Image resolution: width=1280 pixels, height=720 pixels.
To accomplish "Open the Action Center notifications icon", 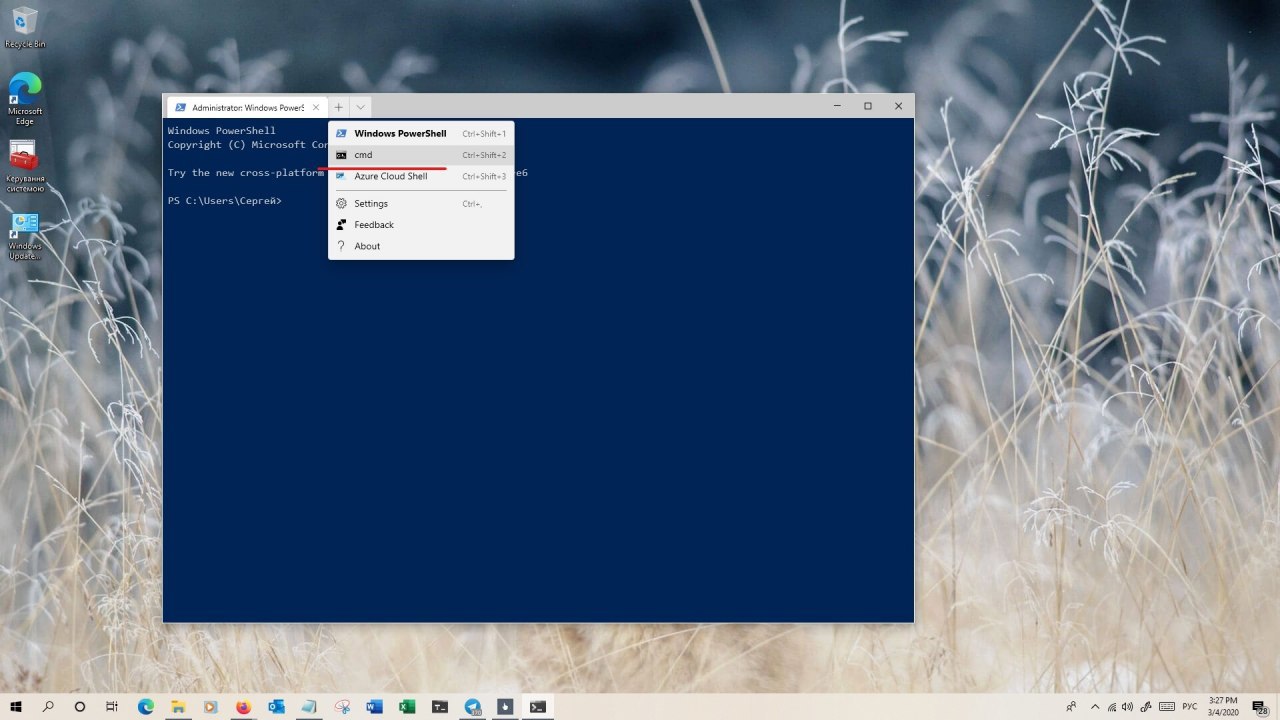I will tap(1260, 706).
